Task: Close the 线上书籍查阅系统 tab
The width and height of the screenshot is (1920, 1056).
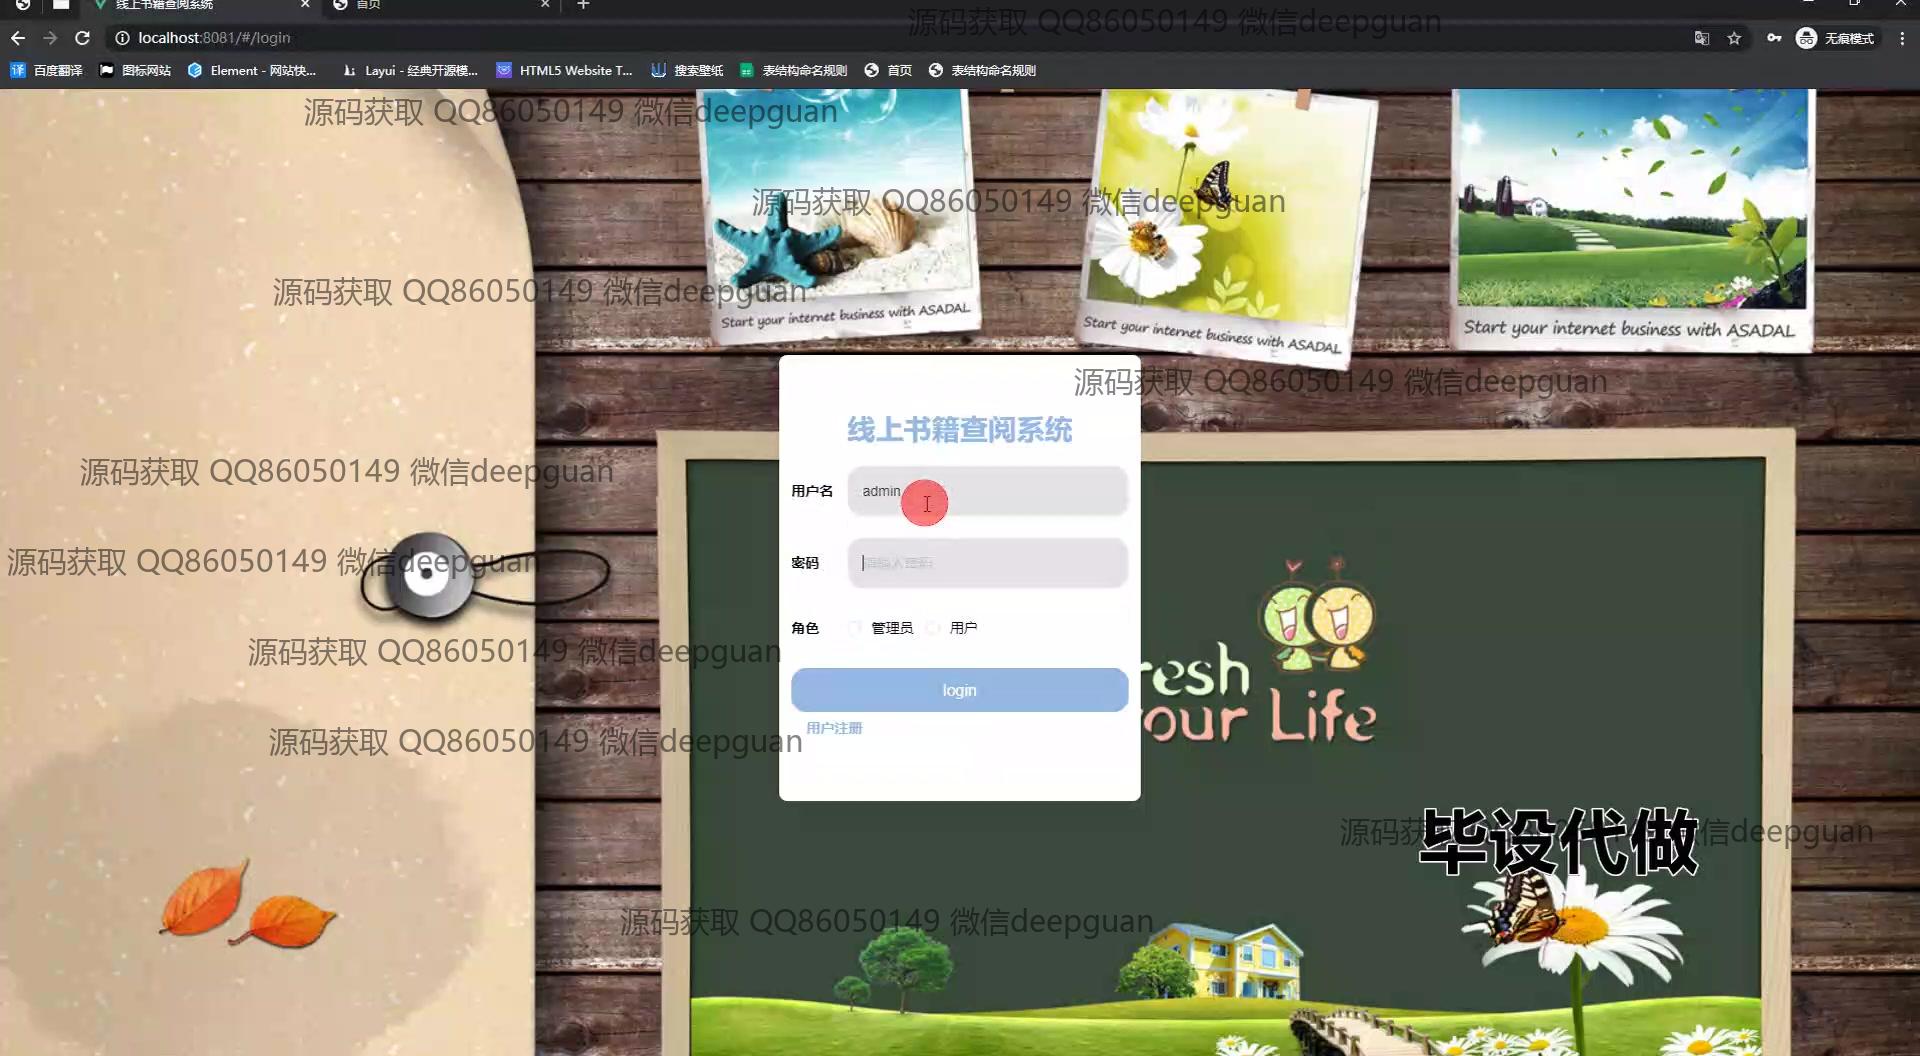Action: pos(305,5)
